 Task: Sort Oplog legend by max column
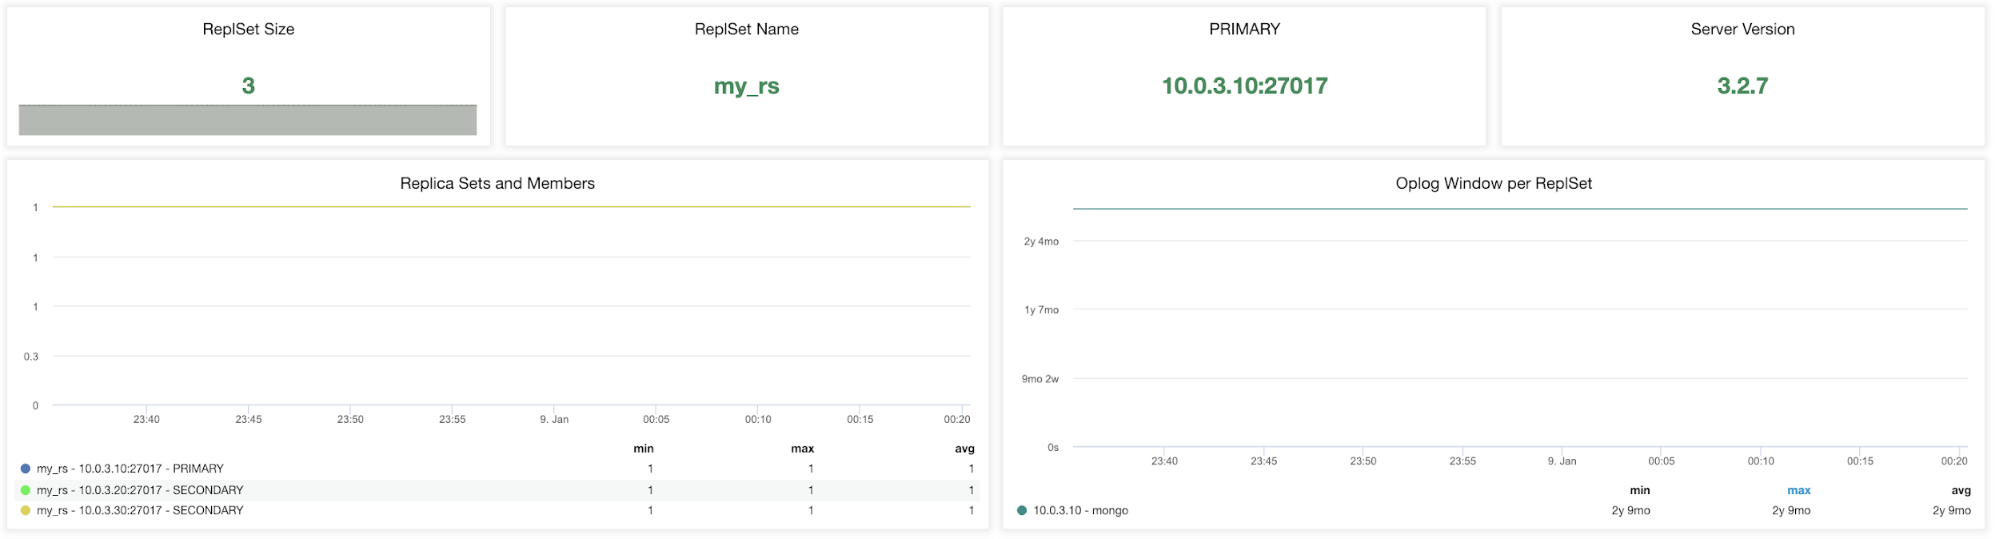coord(1799,490)
